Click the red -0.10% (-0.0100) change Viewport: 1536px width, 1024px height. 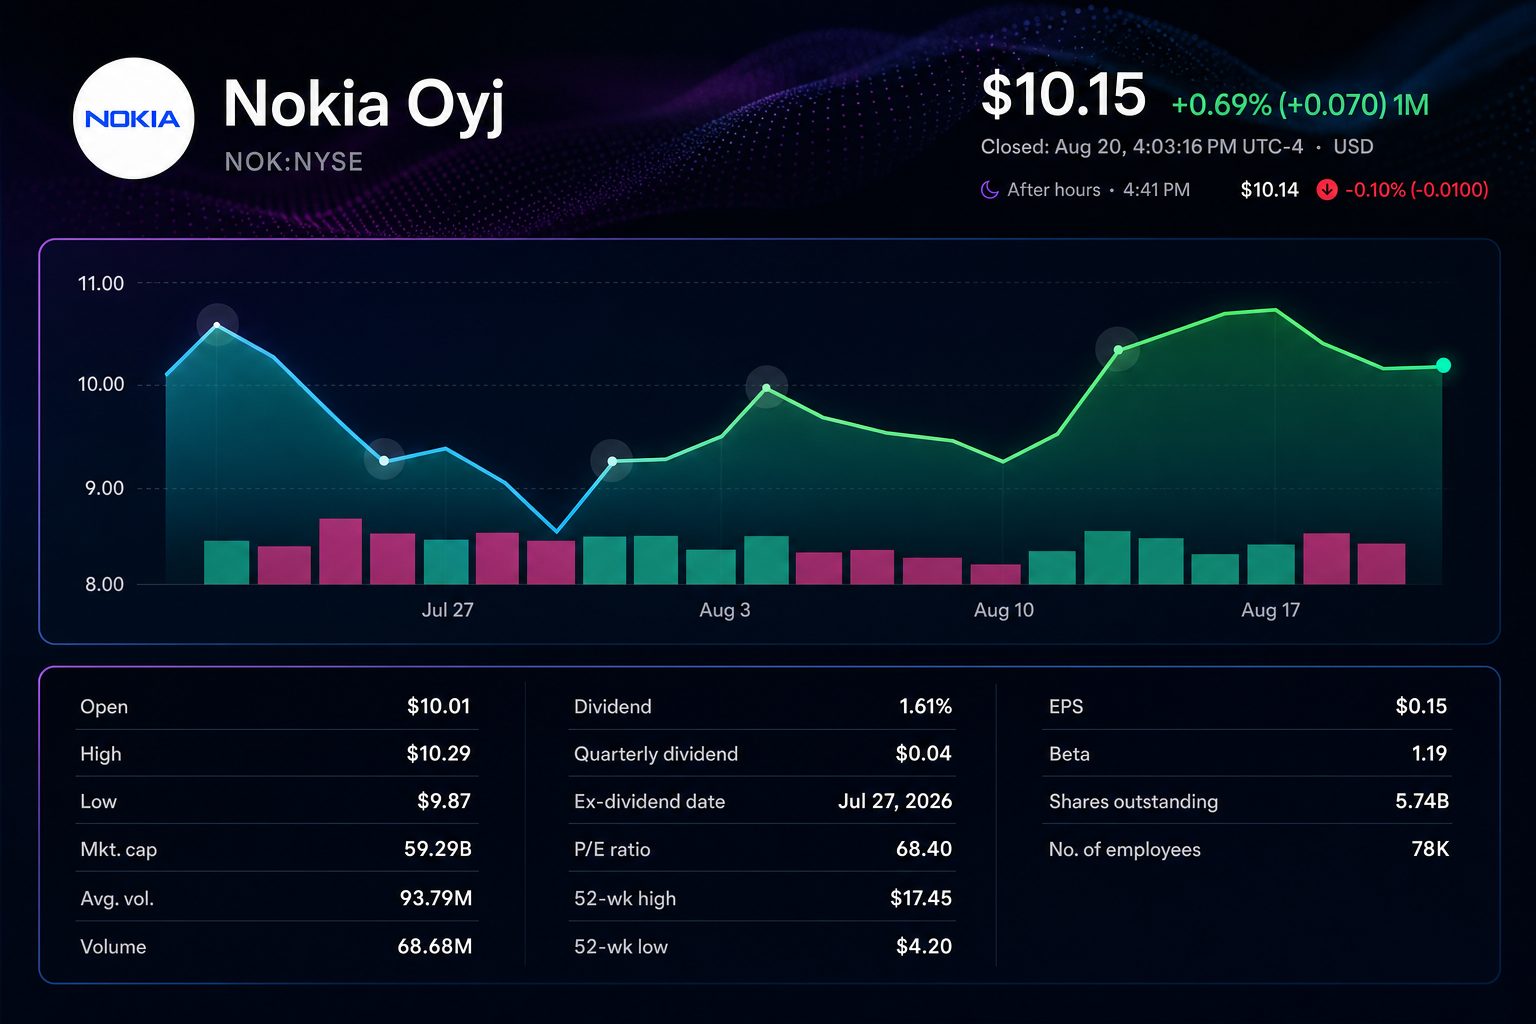1417,190
